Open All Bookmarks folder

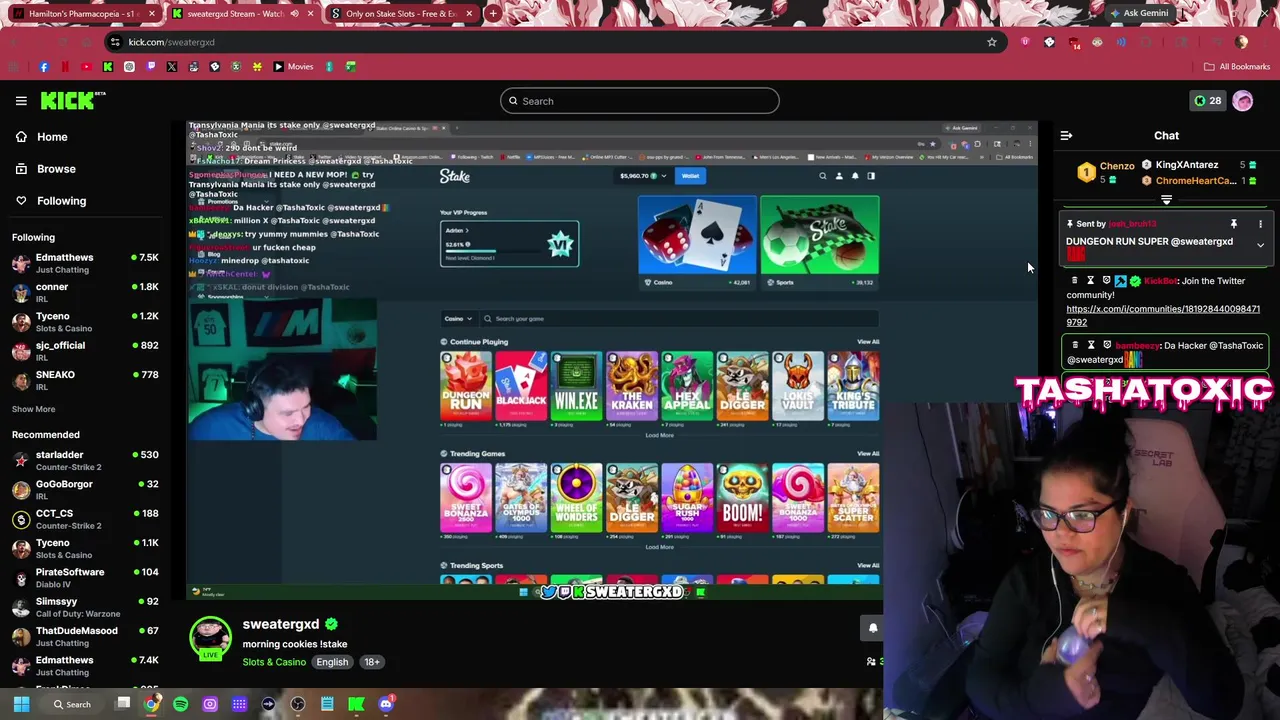pos(1237,67)
